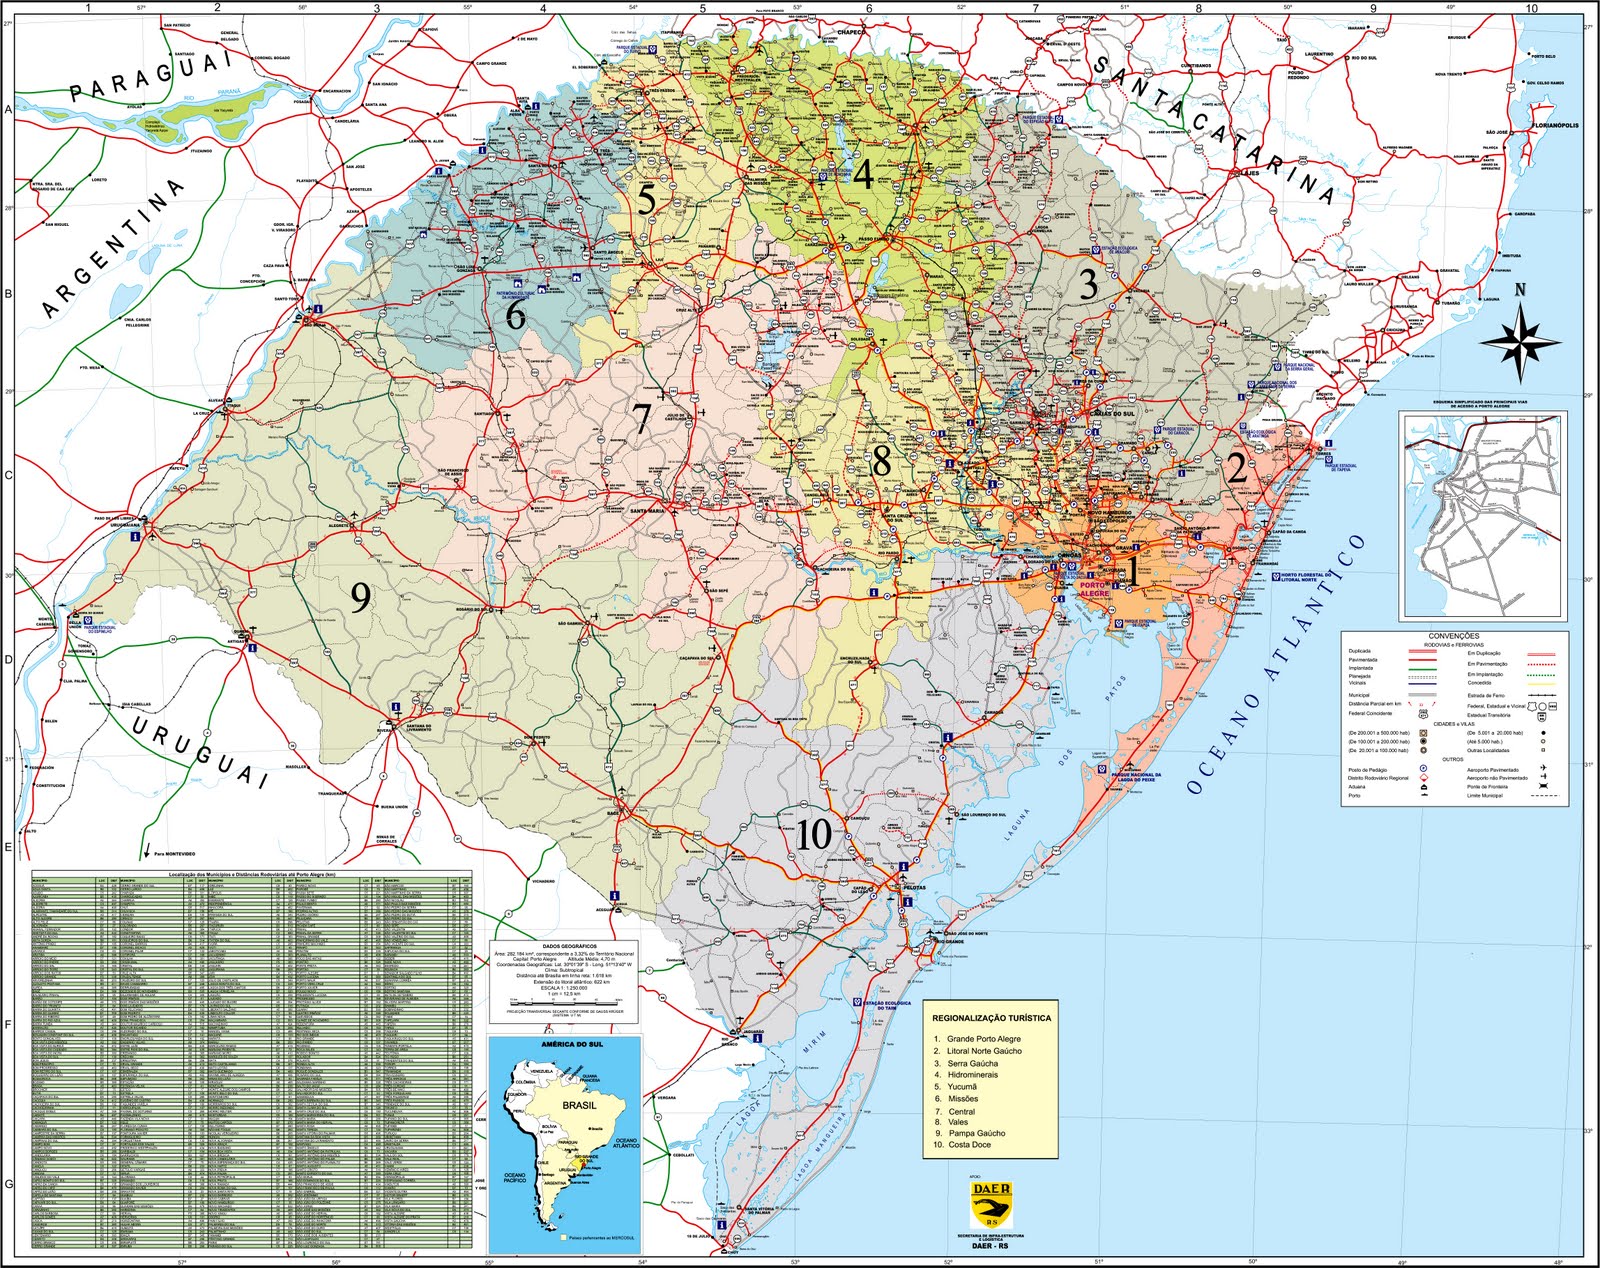Select Vales in region list
The image size is (1600, 1268).
952,1122
